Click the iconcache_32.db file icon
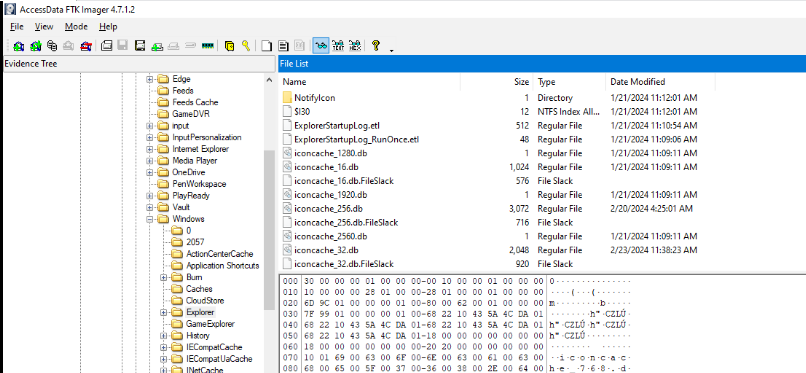 point(287,250)
